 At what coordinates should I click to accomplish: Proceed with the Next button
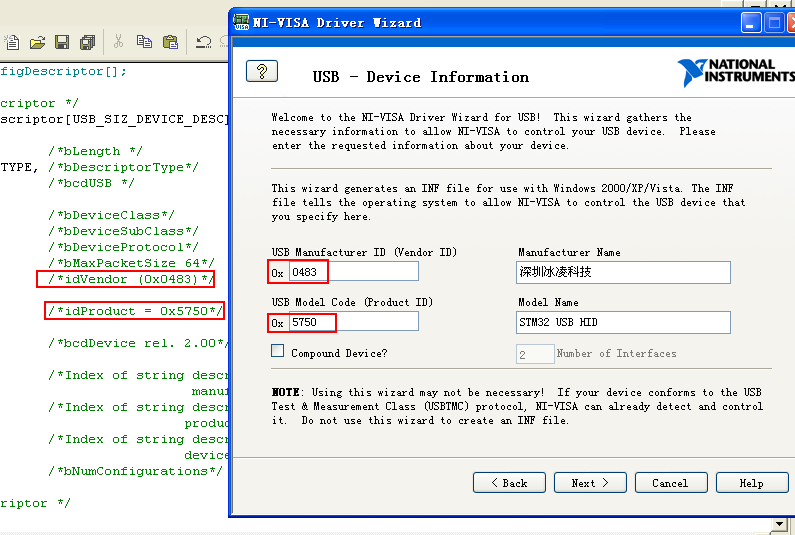(x=590, y=483)
